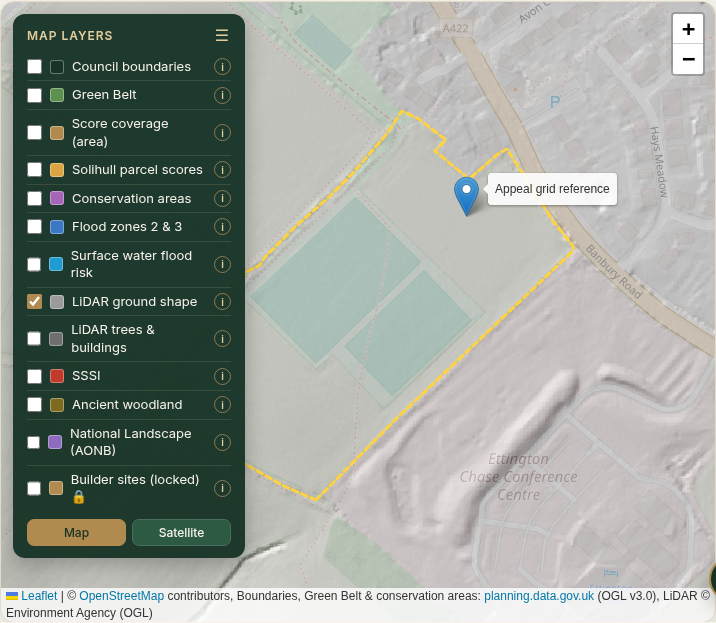Viewport: 716px width, 623px height.
Task: Enable Ancient woodland checkbox
Action: [34, 405]
